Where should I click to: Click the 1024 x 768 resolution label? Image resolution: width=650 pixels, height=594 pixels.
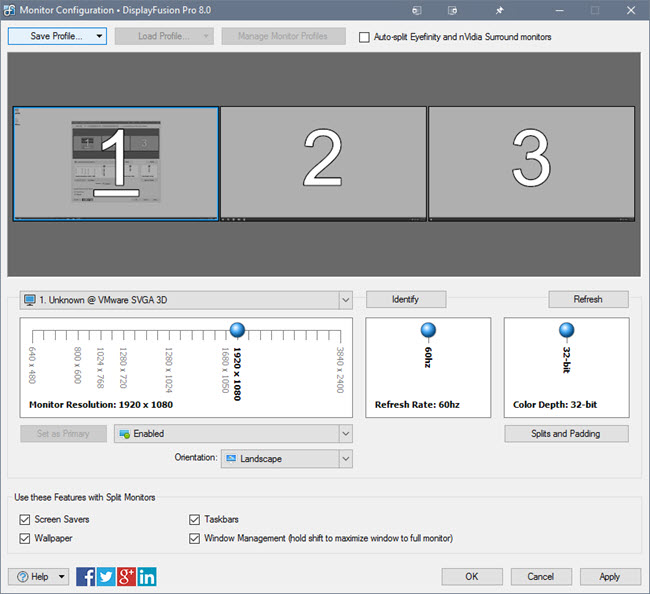pos(100,367)
